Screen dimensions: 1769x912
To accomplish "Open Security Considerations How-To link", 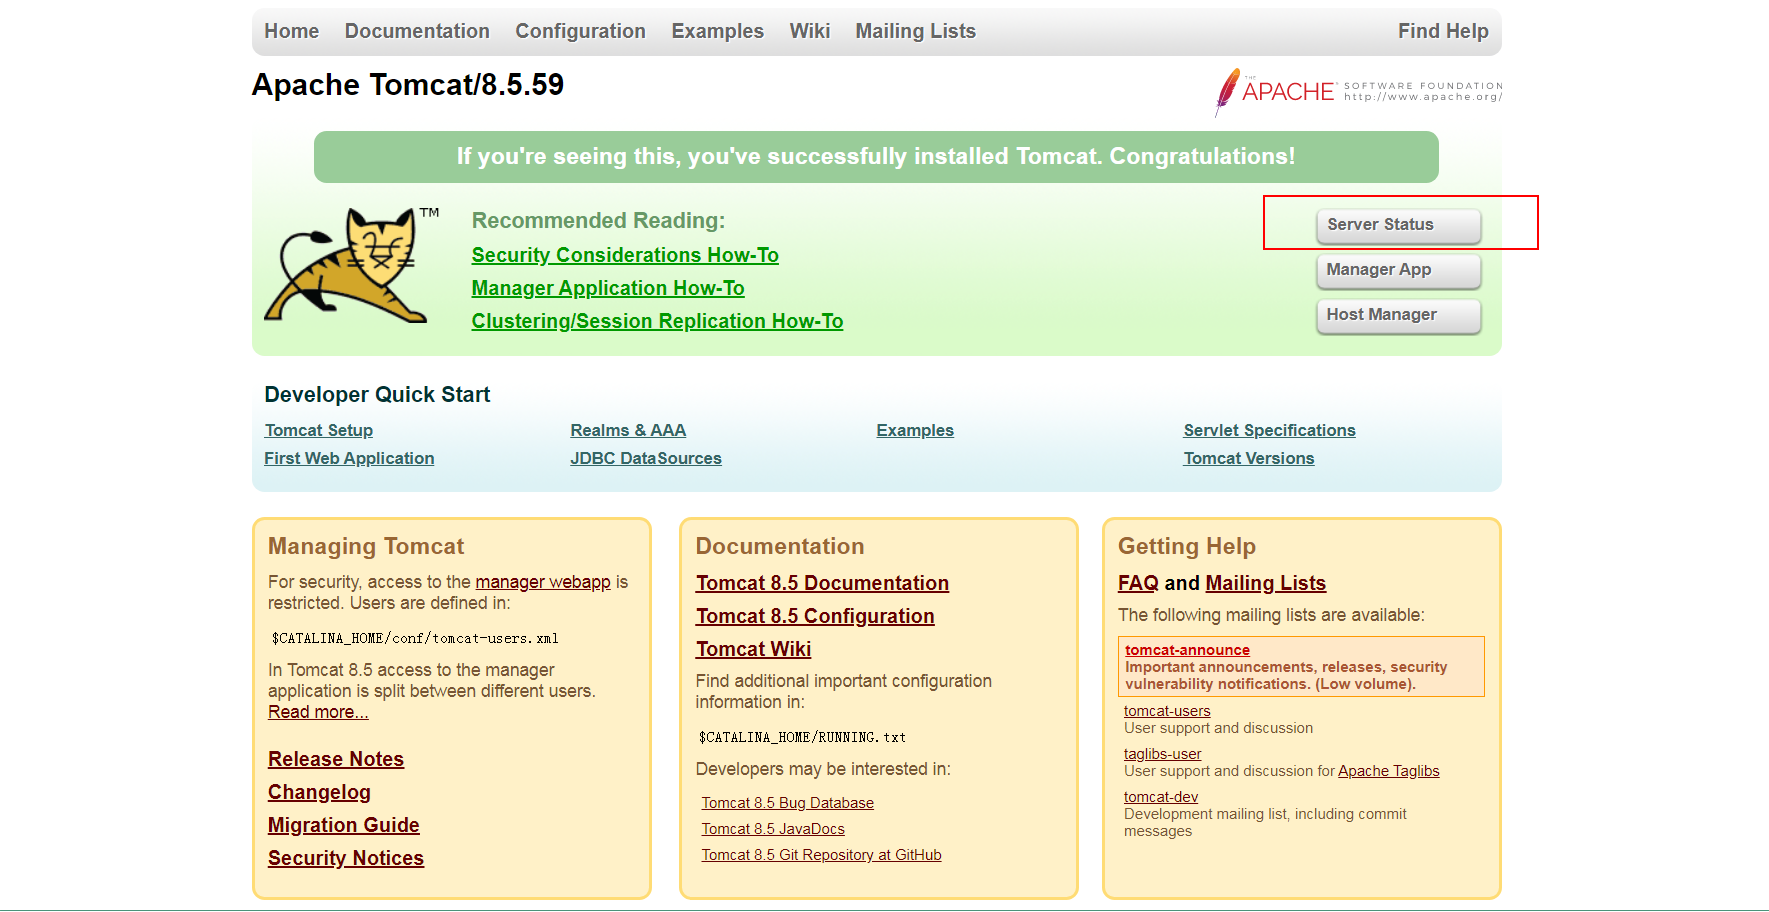I will [625, 255].
